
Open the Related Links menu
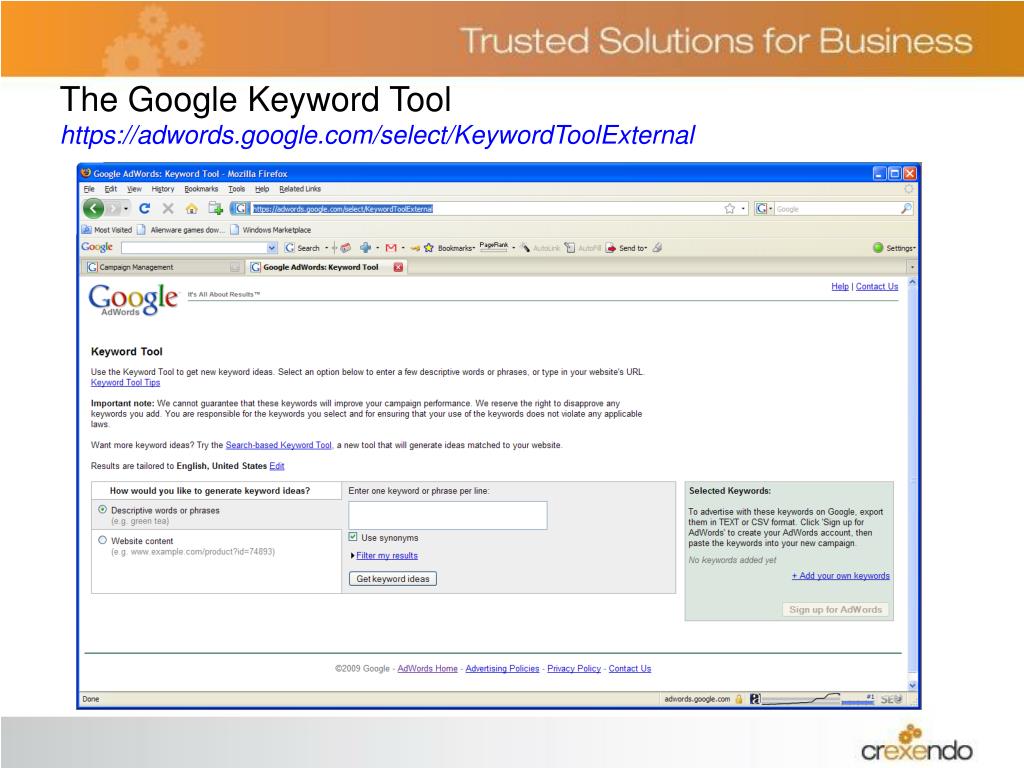click(x=300, y=189)
